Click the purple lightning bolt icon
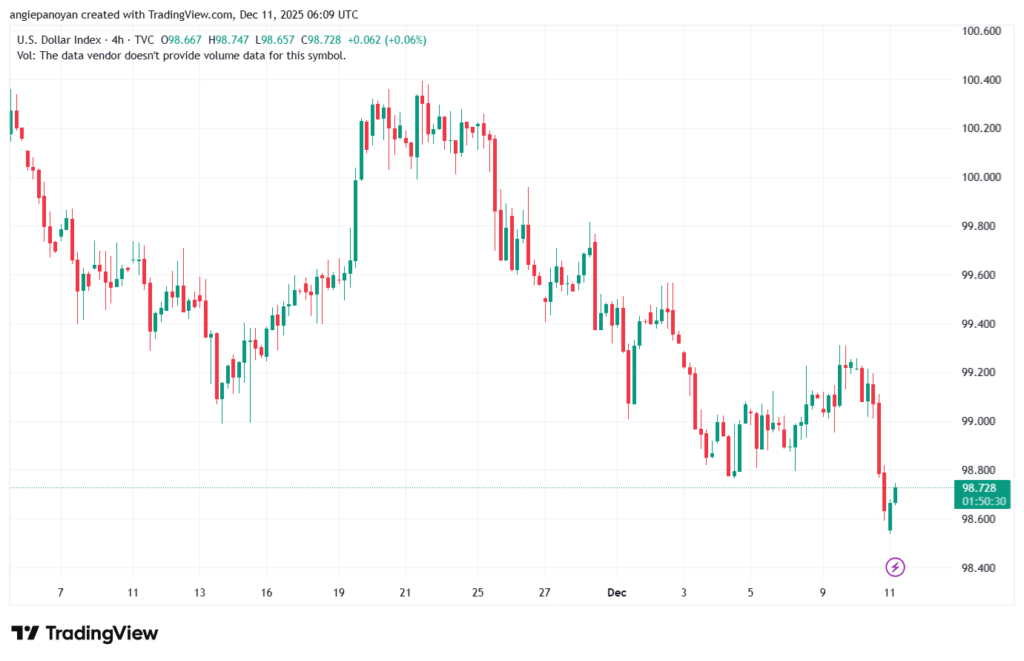The image size is (1024, 661). click(x=895, y=567)
